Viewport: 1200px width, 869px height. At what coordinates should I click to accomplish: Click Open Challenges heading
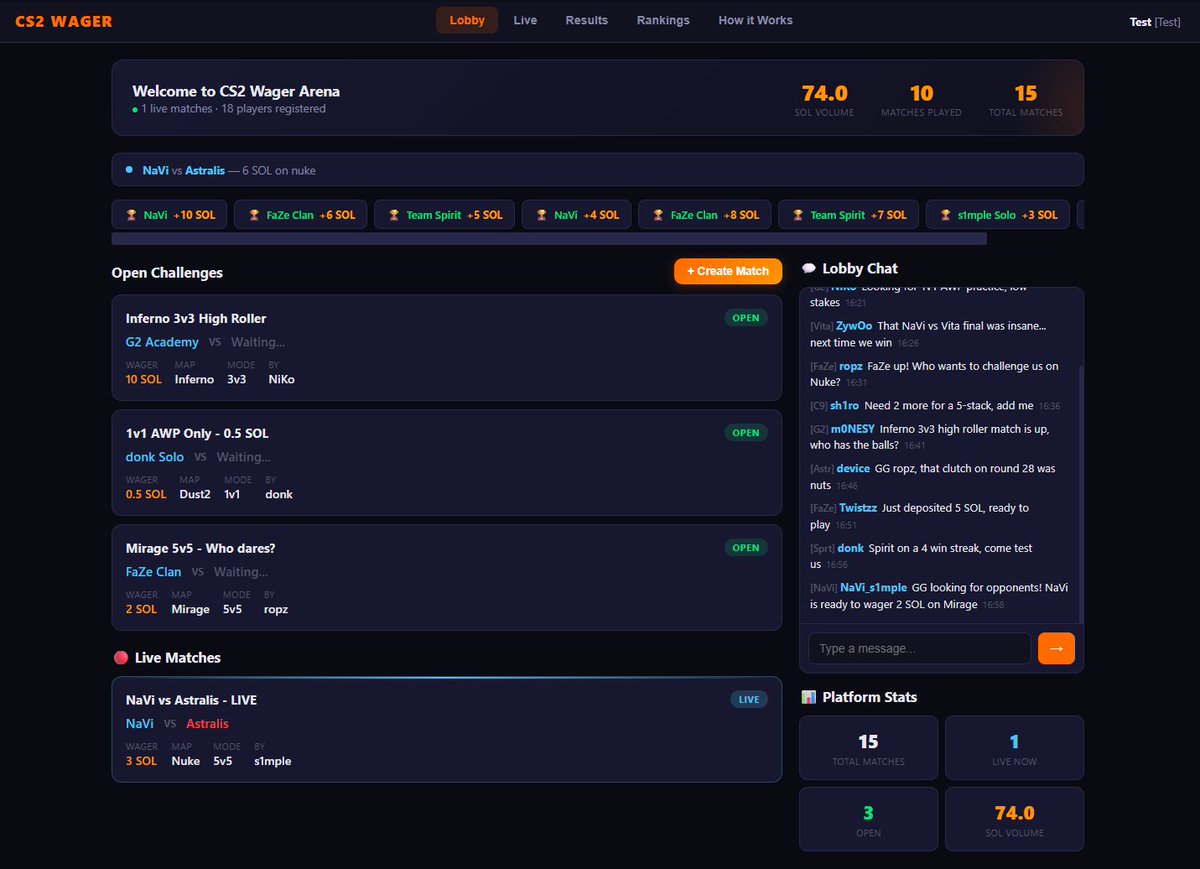[x=167, y=273]
